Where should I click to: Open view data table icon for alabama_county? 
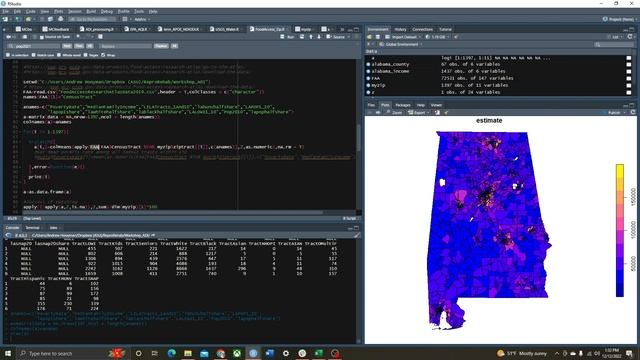[x=629, y=64]
